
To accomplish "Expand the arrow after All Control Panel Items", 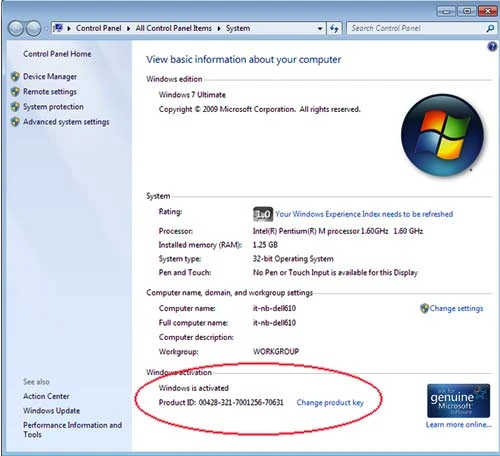I will (219, 29).
